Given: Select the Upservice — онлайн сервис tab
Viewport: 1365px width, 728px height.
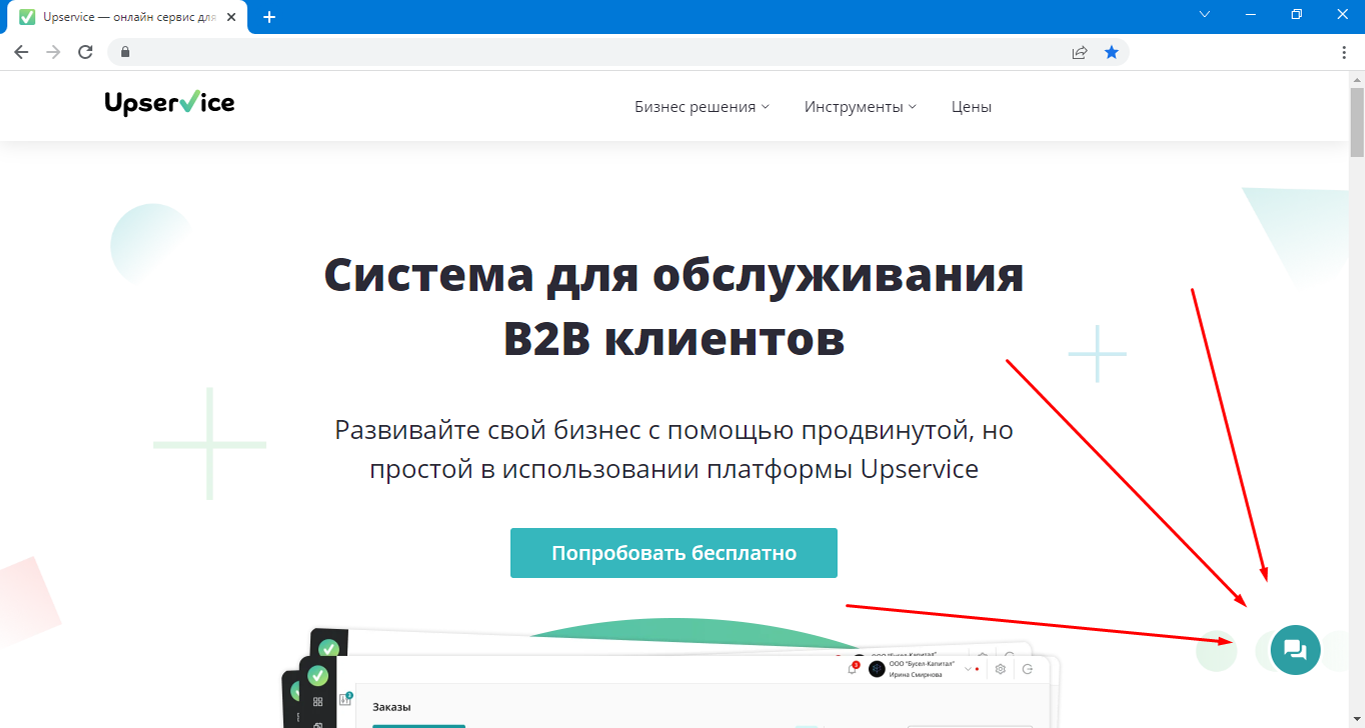Looking at the screenshot, I should 125,17.
